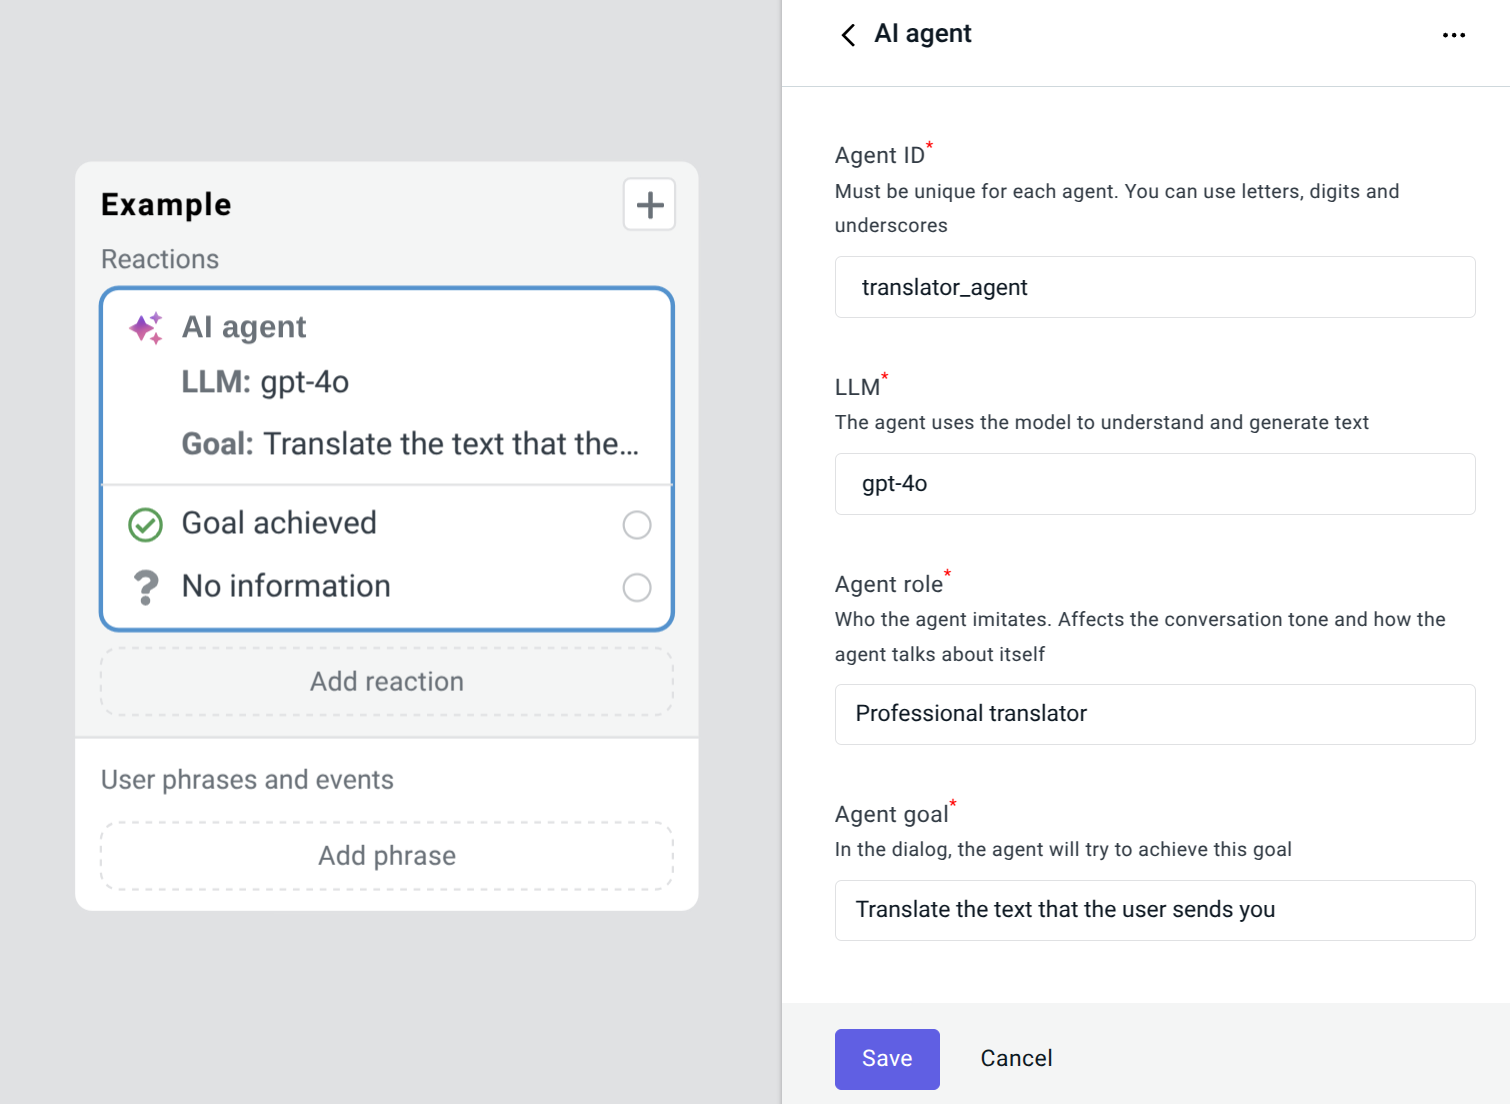Viewport: 1510px width, 1104px height.
Task: Click the Agent goal text field
Action: click(1154, 910)
